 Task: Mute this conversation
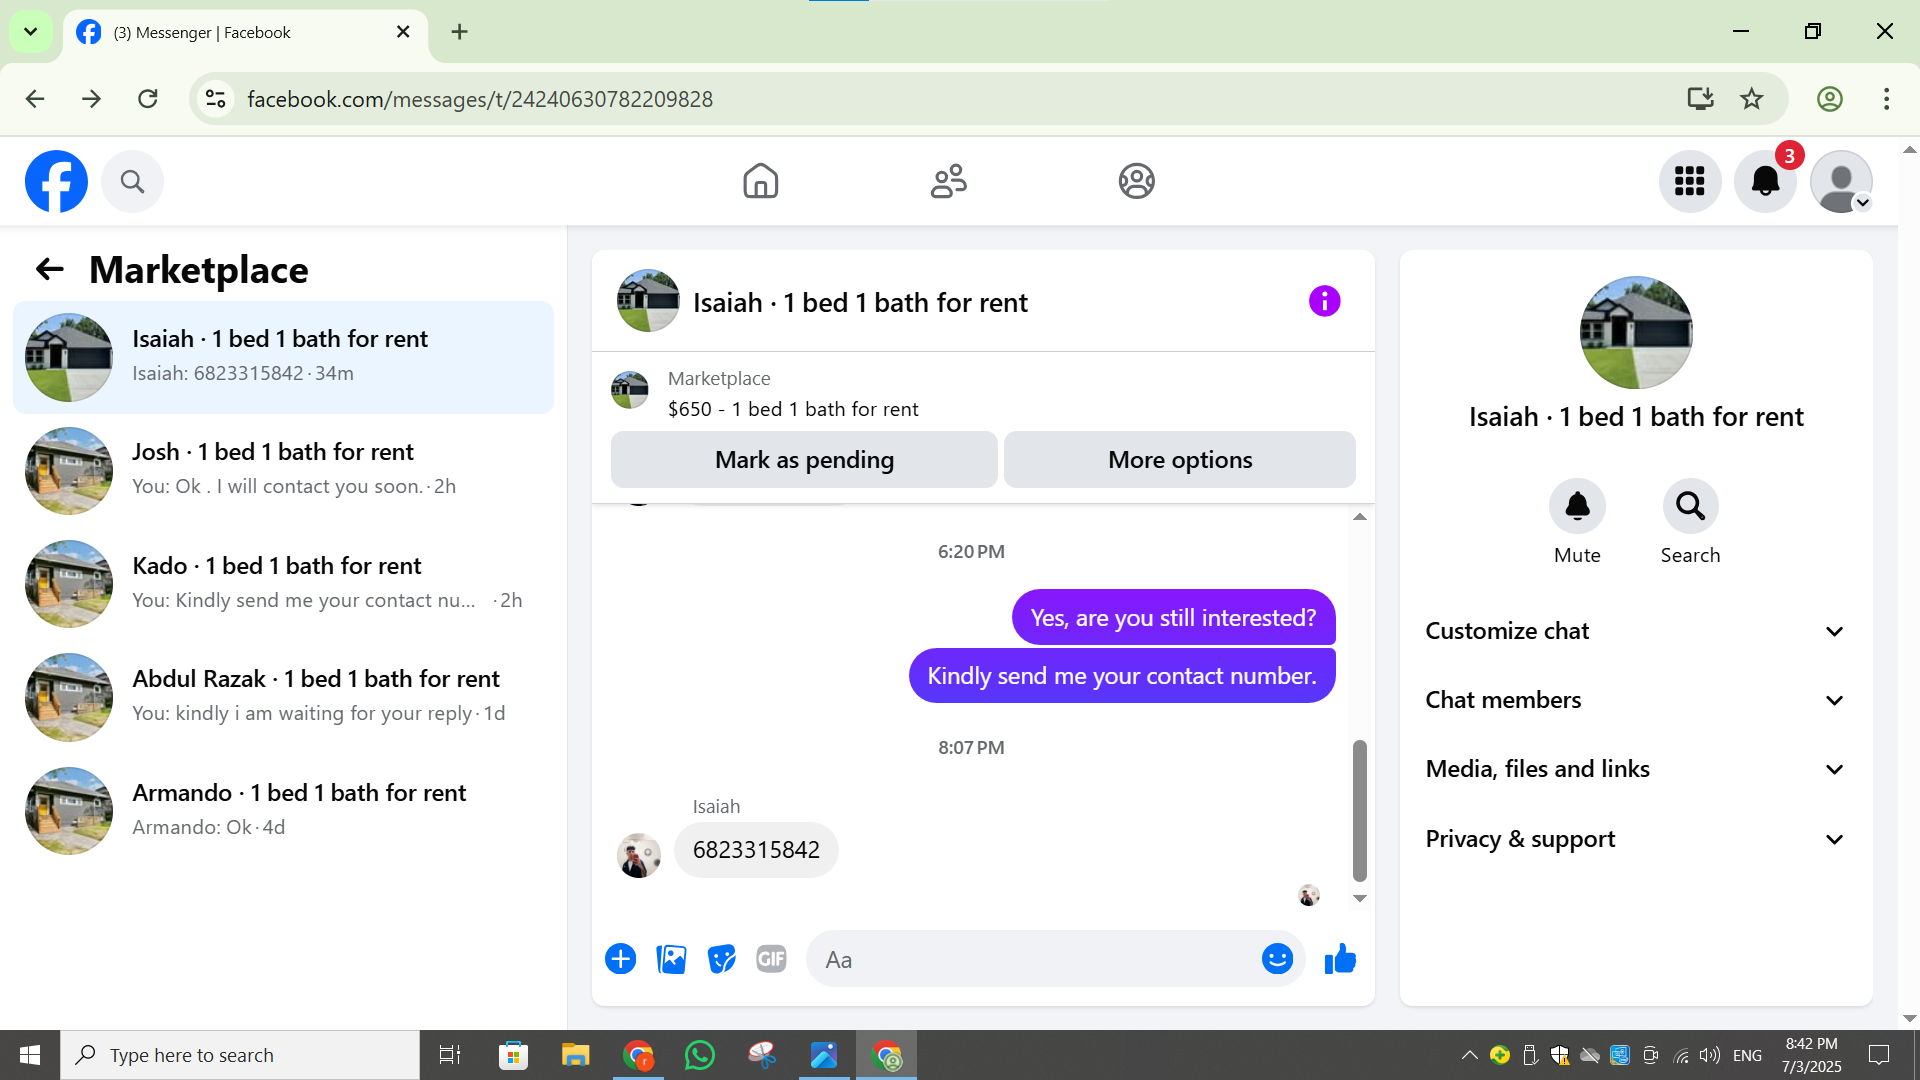coord(1577,507)
